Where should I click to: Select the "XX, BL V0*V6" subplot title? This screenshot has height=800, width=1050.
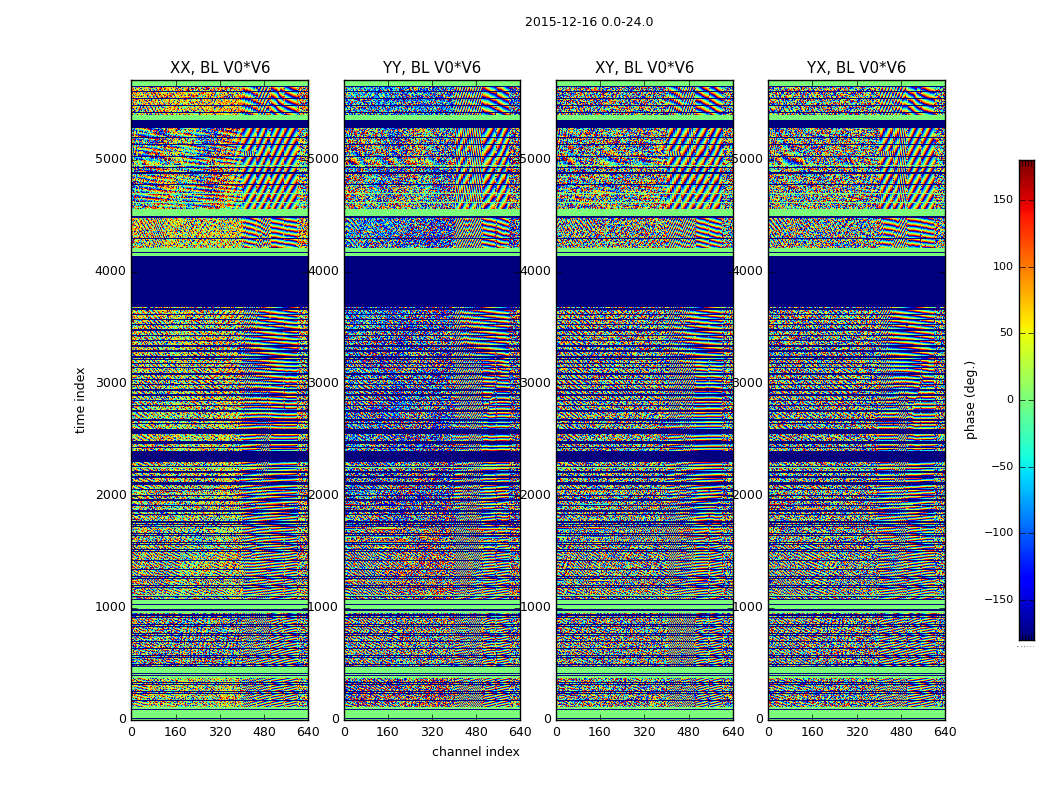point(219,68)
